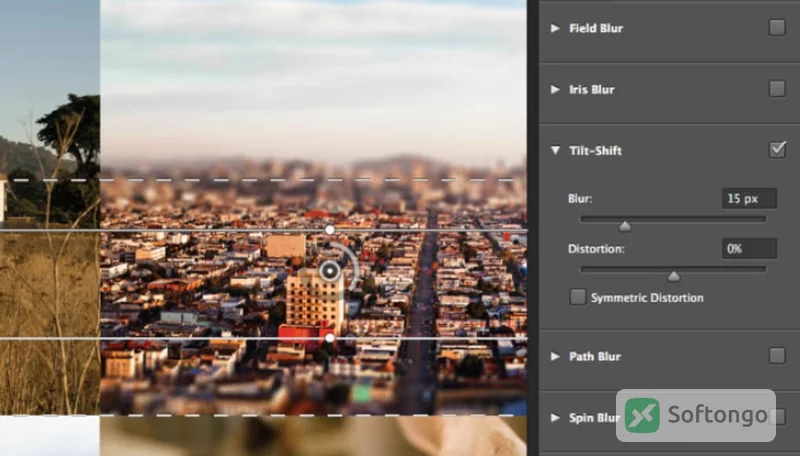Click the Distortion value field showing 0%
Screen dimensions: 800x456
point(749,248)
